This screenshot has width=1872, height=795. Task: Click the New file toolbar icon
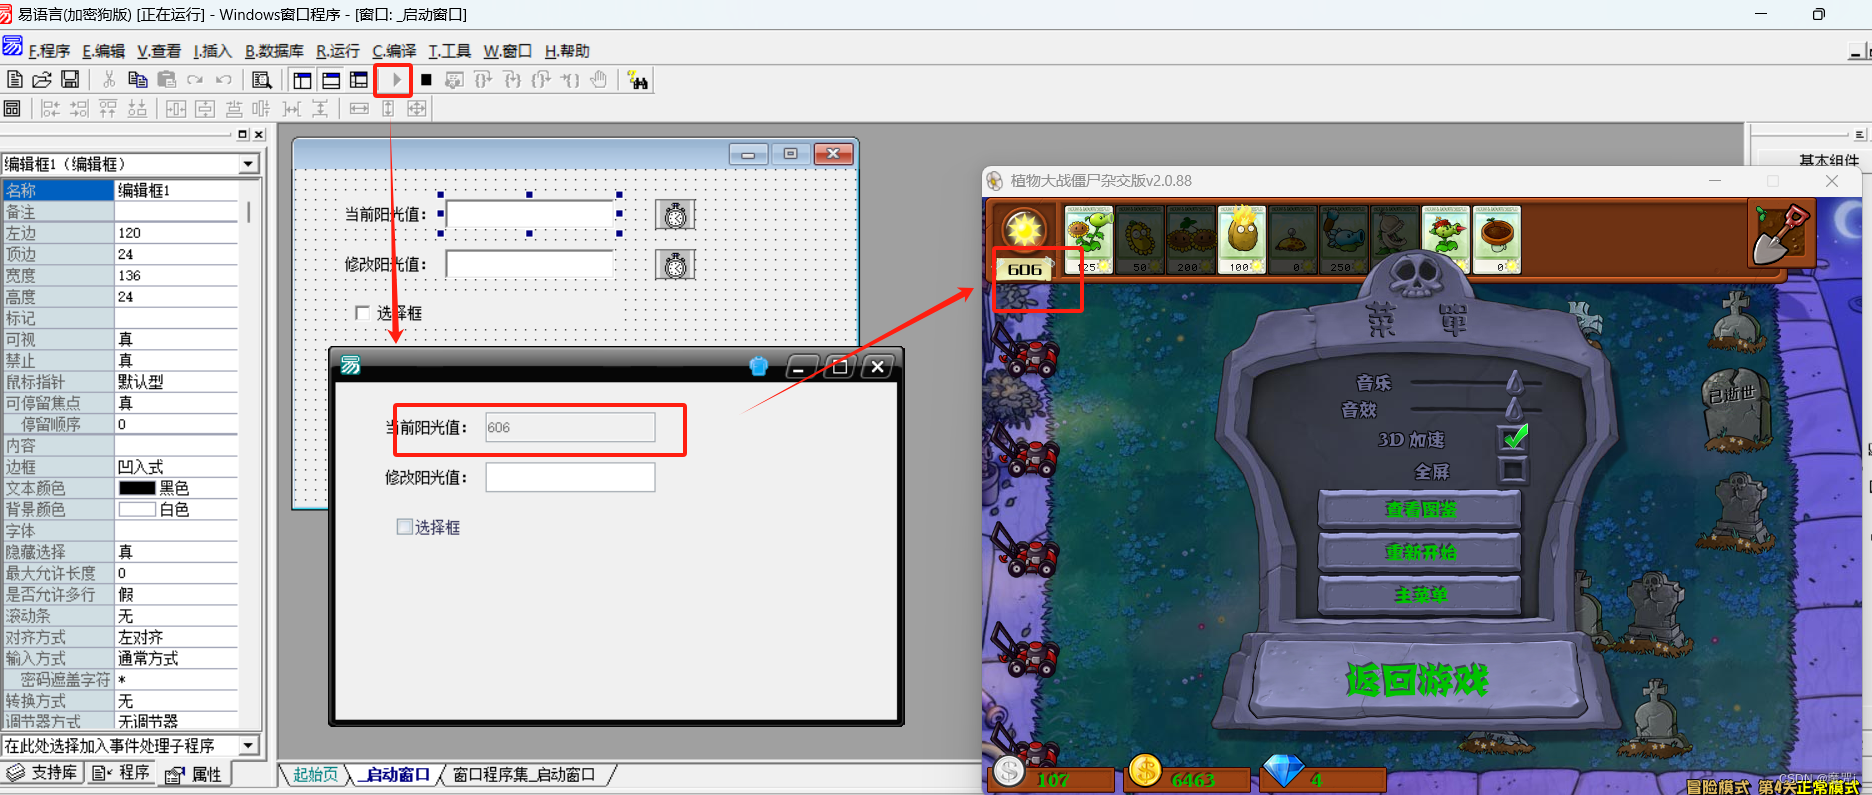point(15,80)
